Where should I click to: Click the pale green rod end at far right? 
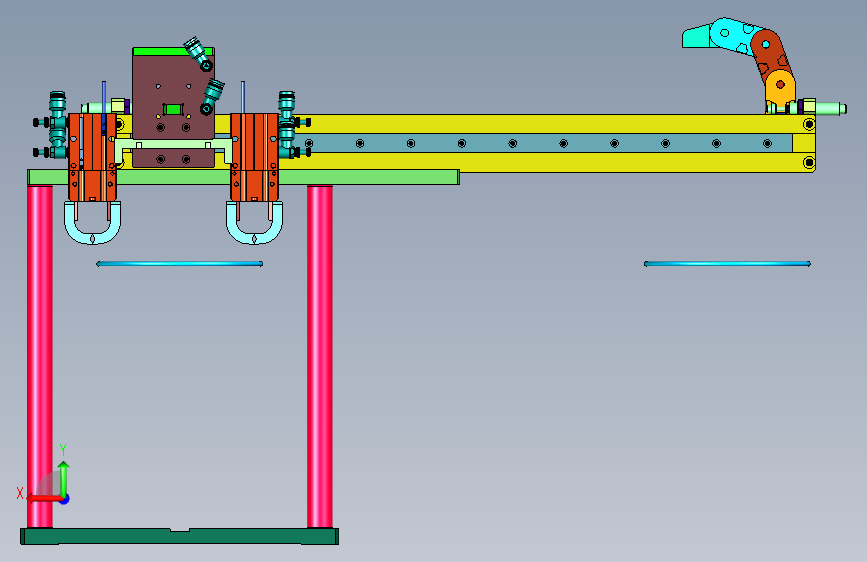click(831, 108)
